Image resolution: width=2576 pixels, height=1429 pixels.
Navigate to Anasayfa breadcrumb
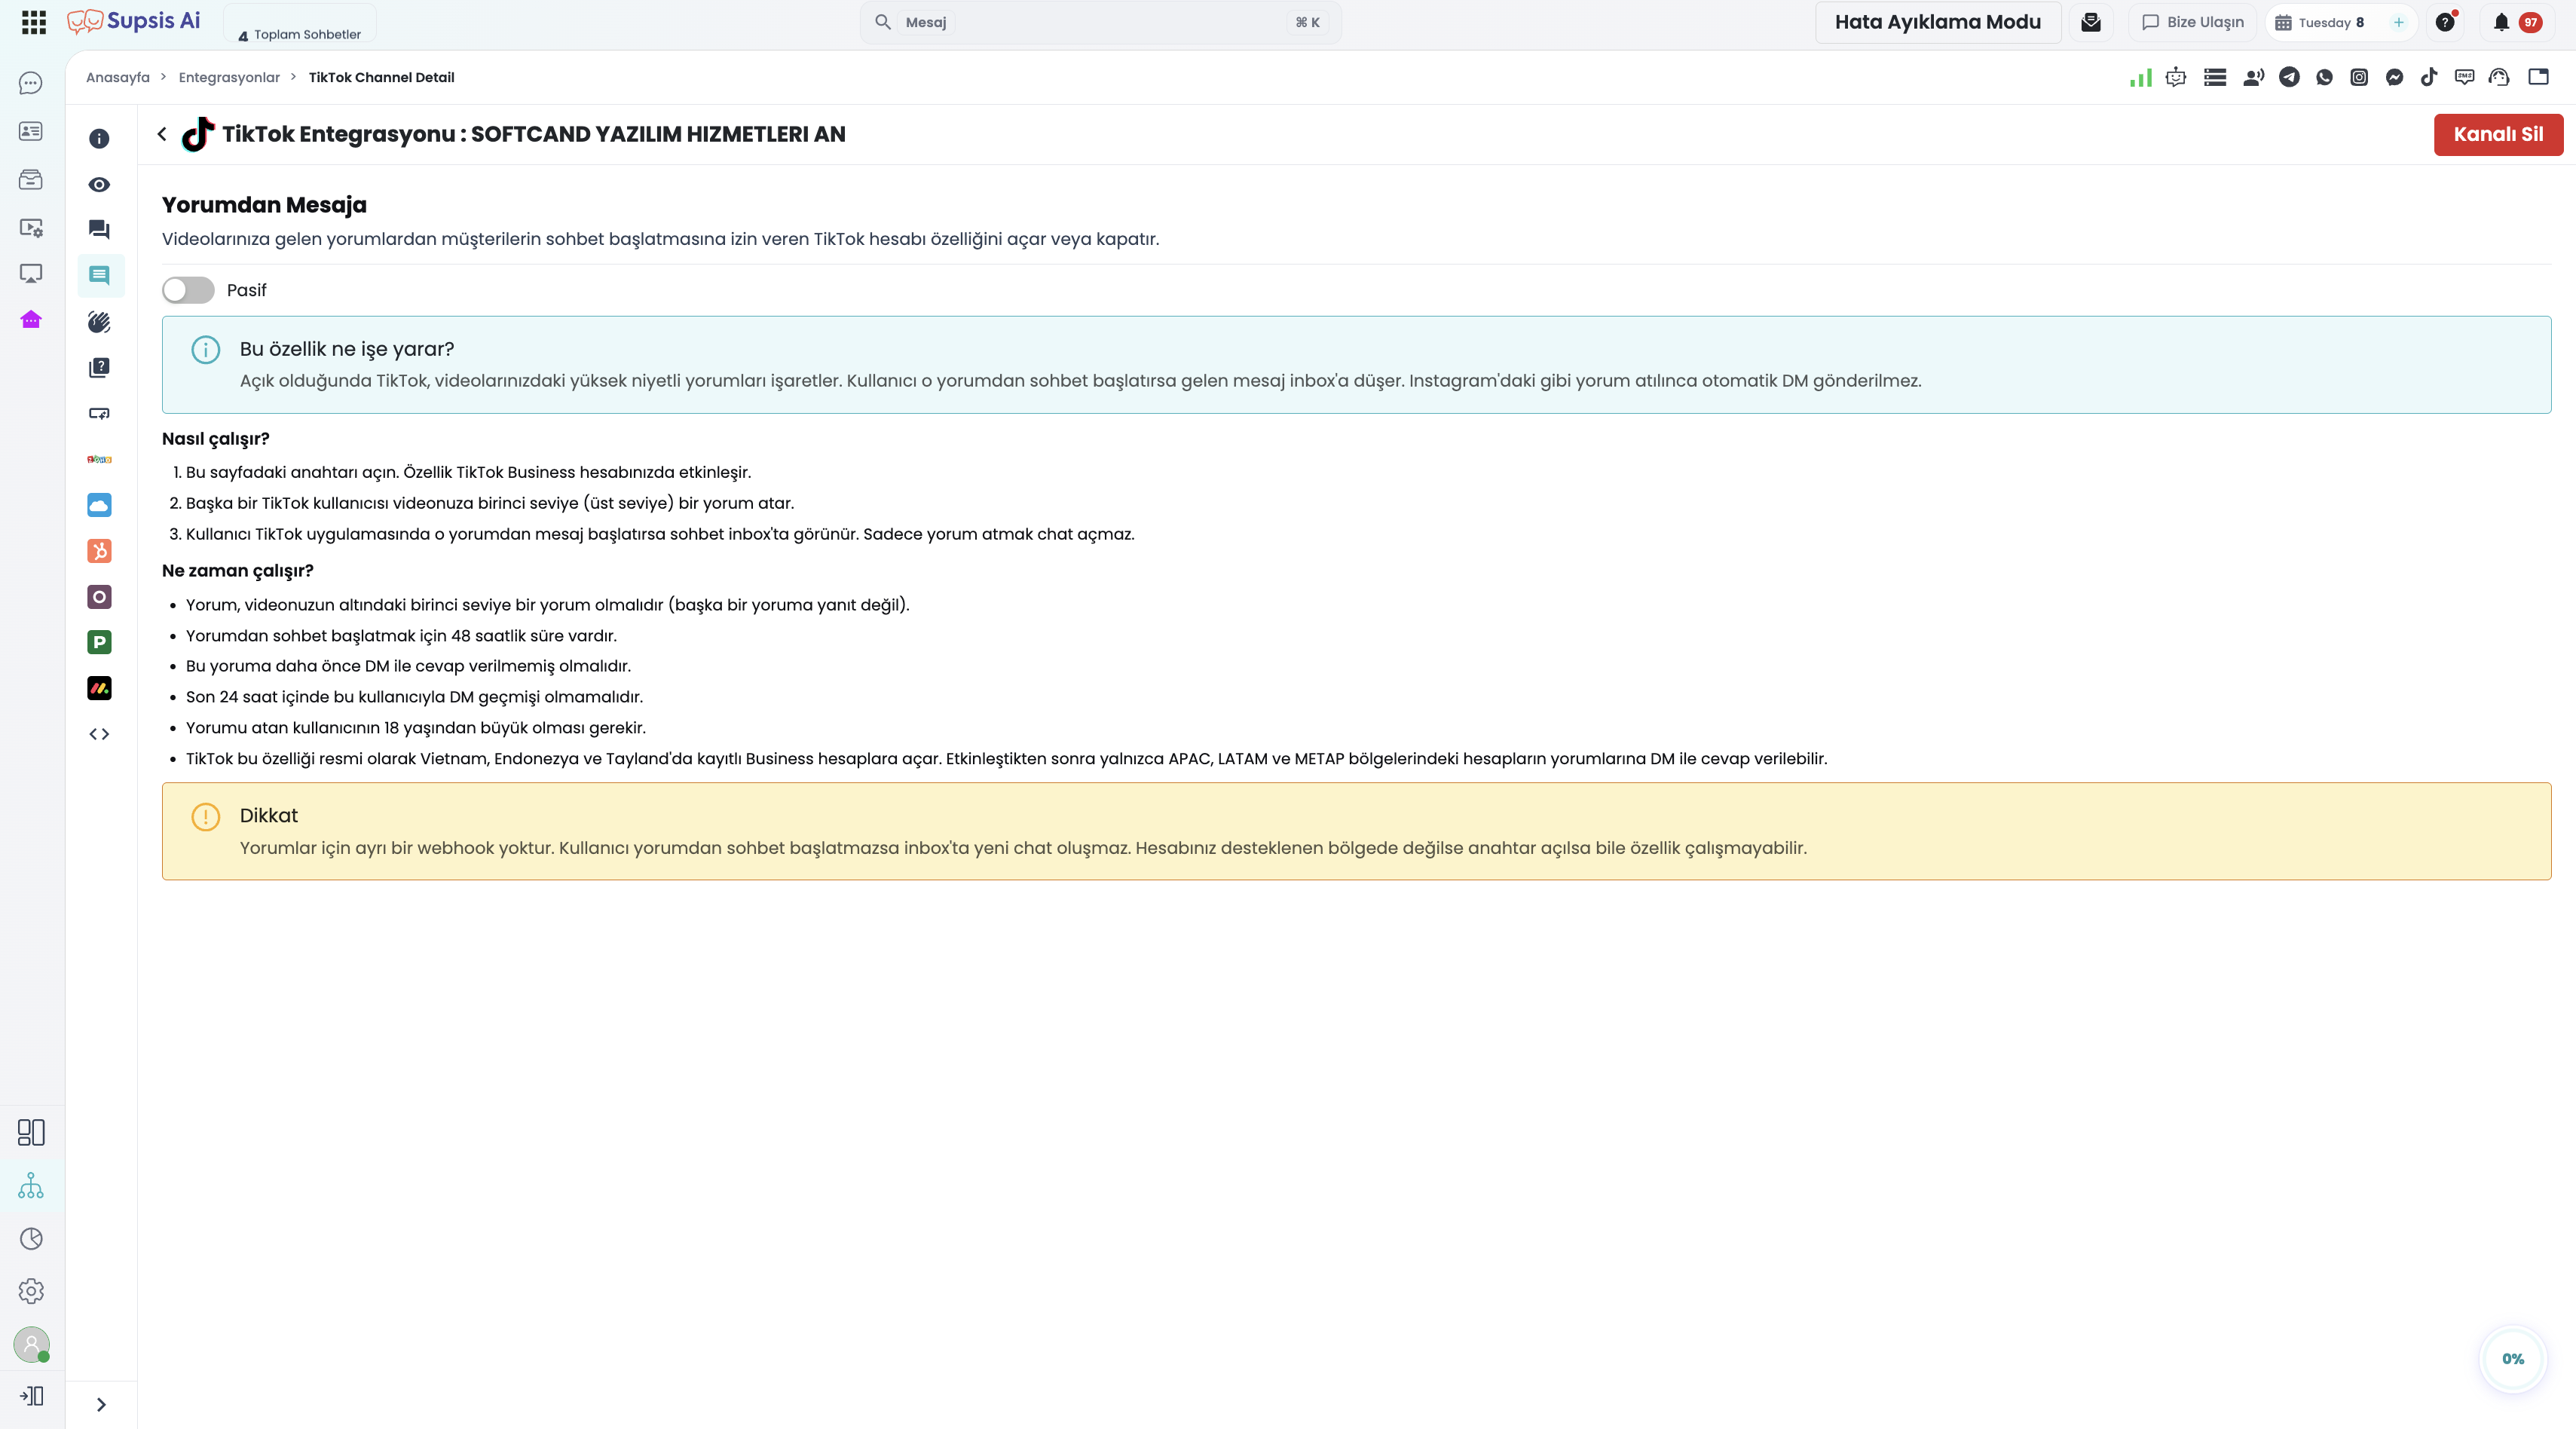tap(118, 77)
